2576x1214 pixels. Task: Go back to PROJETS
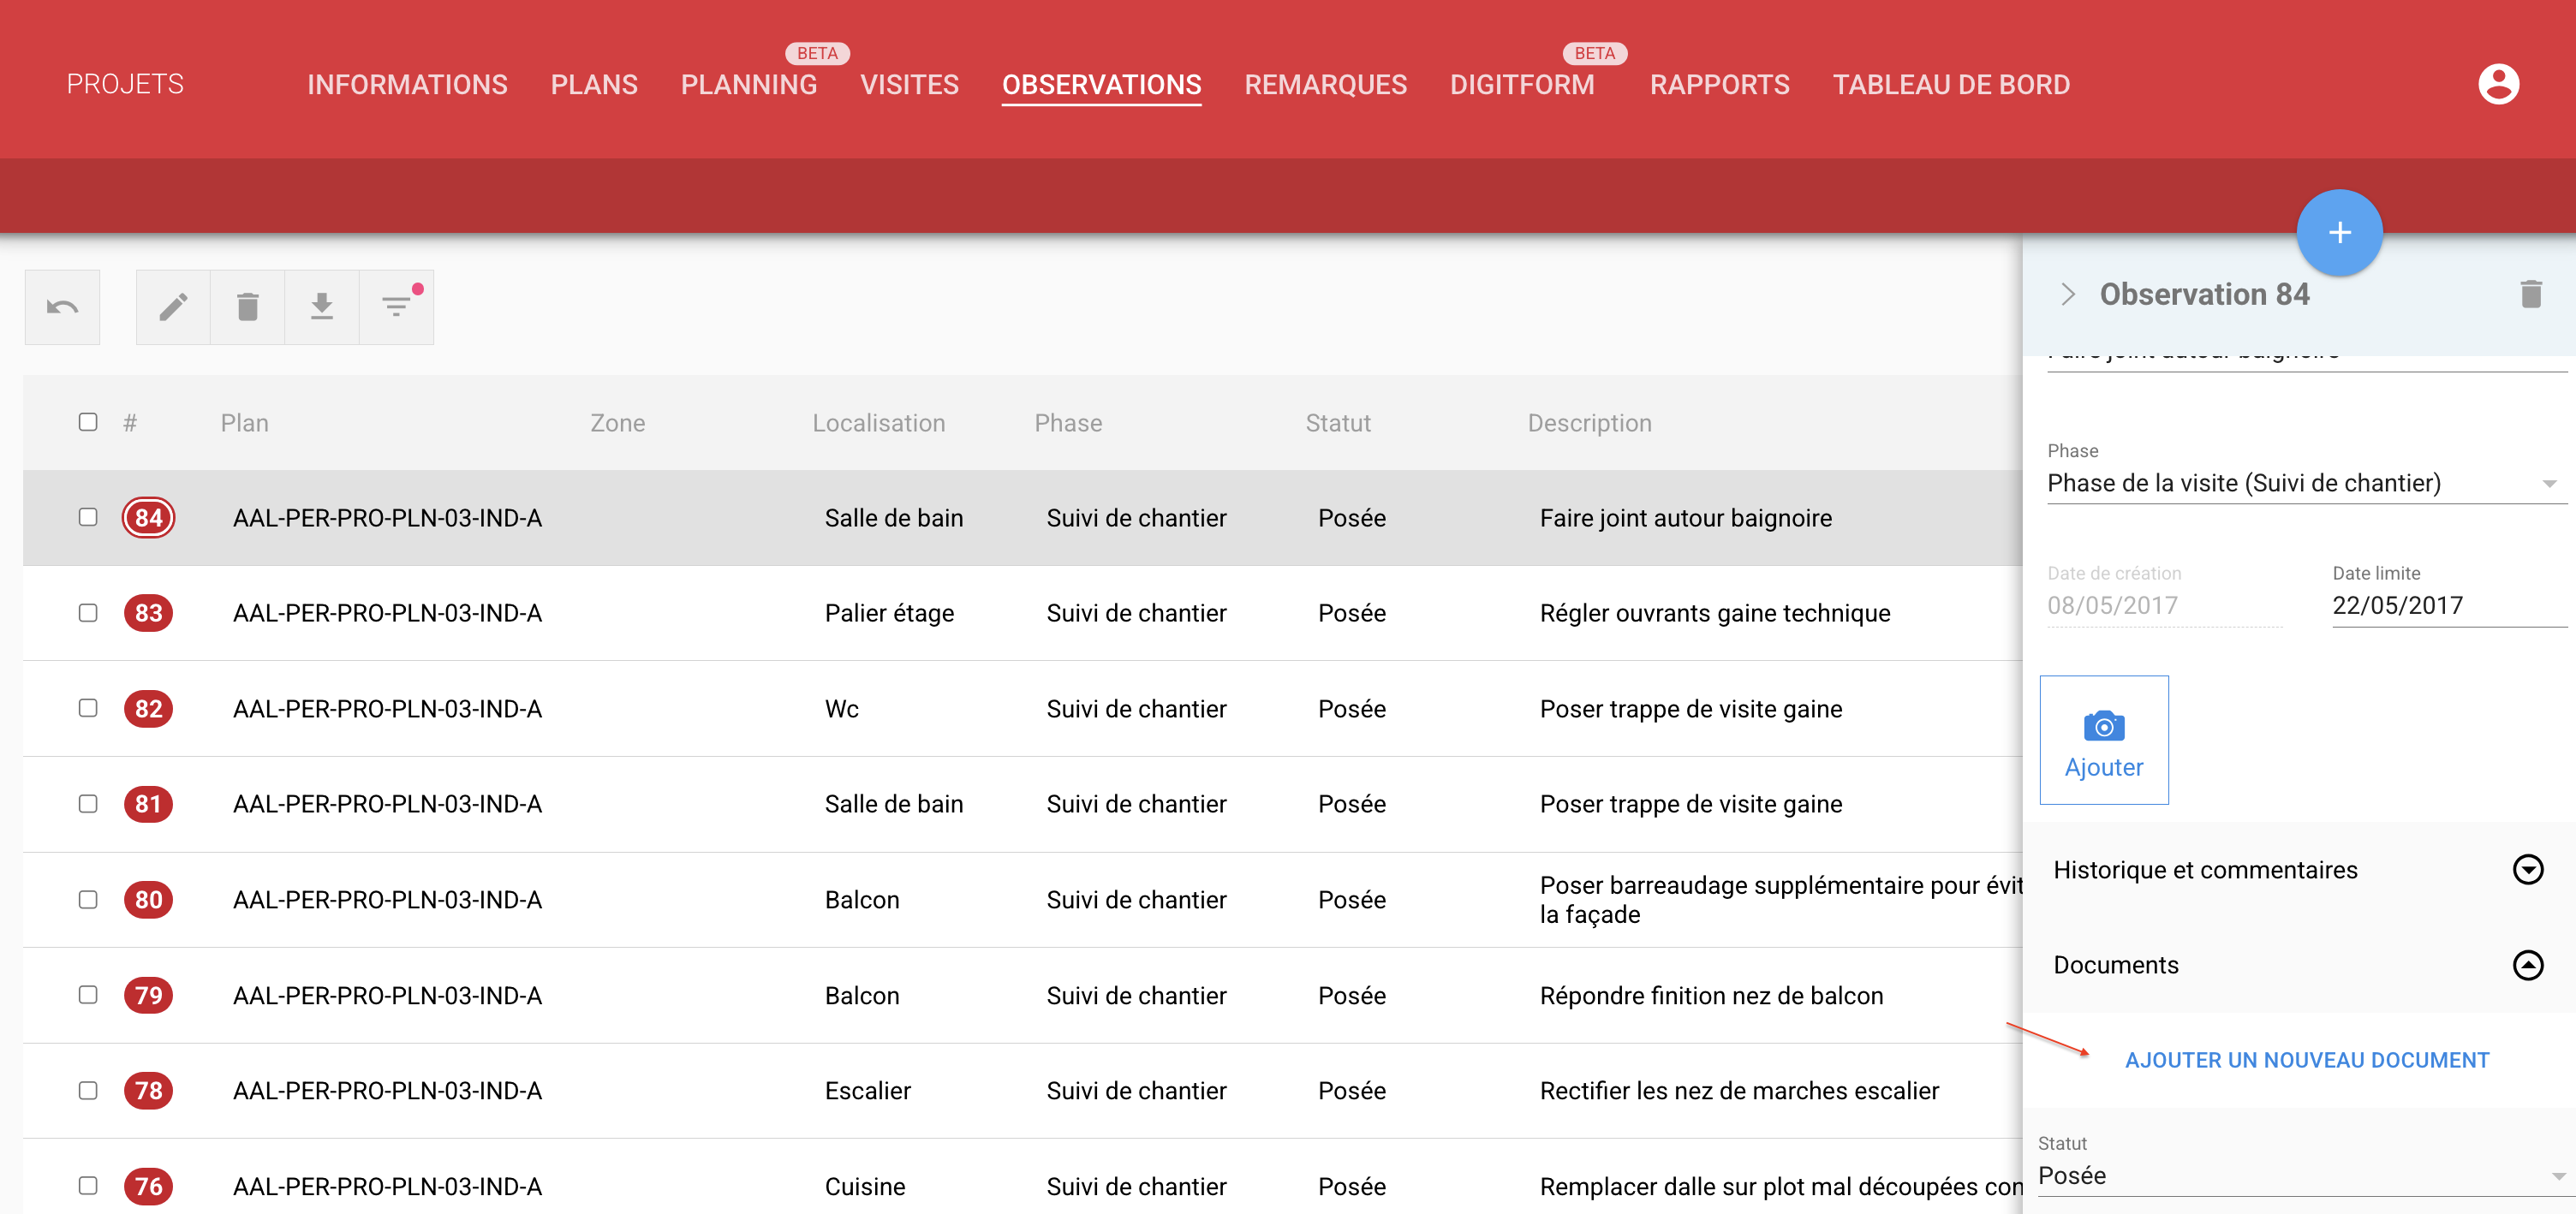point(125,84)
